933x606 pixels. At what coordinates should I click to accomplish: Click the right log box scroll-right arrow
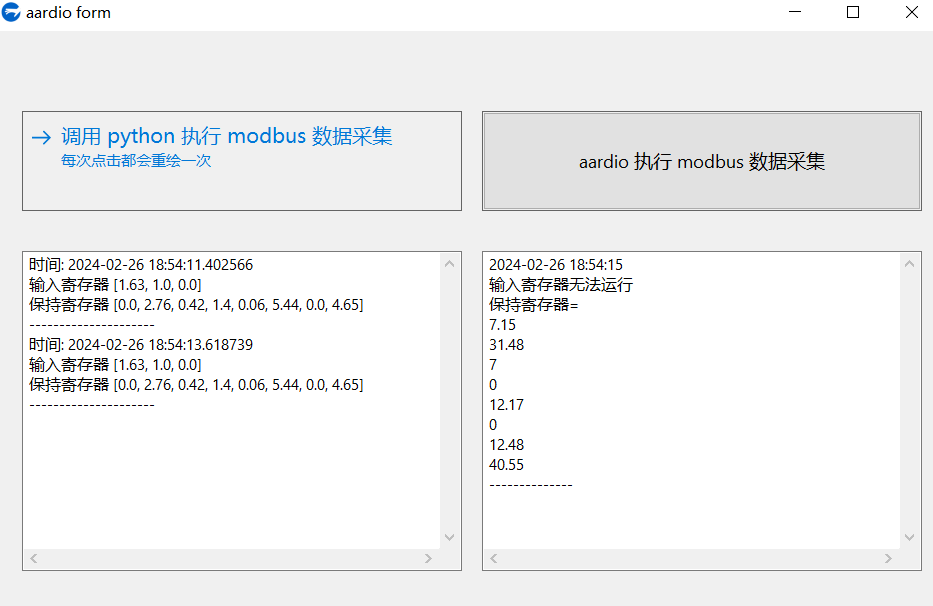tap(888, 558)
